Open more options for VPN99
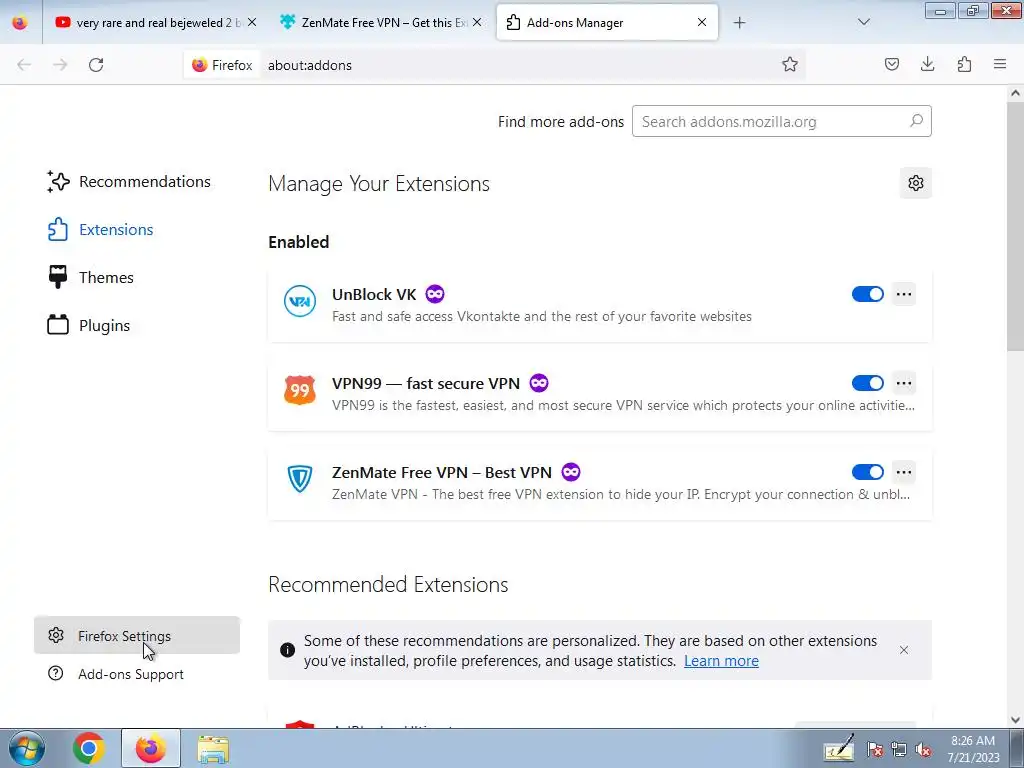 click(x=904, y=383)
